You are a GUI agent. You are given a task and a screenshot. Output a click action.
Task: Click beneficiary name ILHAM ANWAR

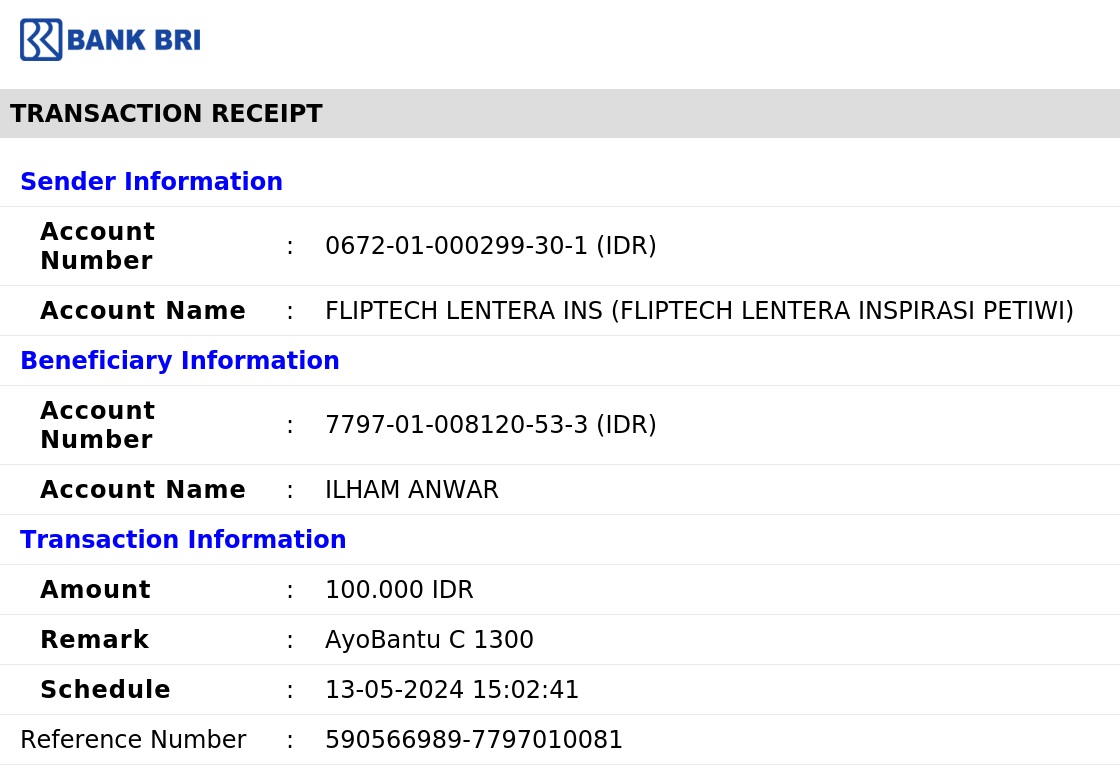tap(411, 489)
